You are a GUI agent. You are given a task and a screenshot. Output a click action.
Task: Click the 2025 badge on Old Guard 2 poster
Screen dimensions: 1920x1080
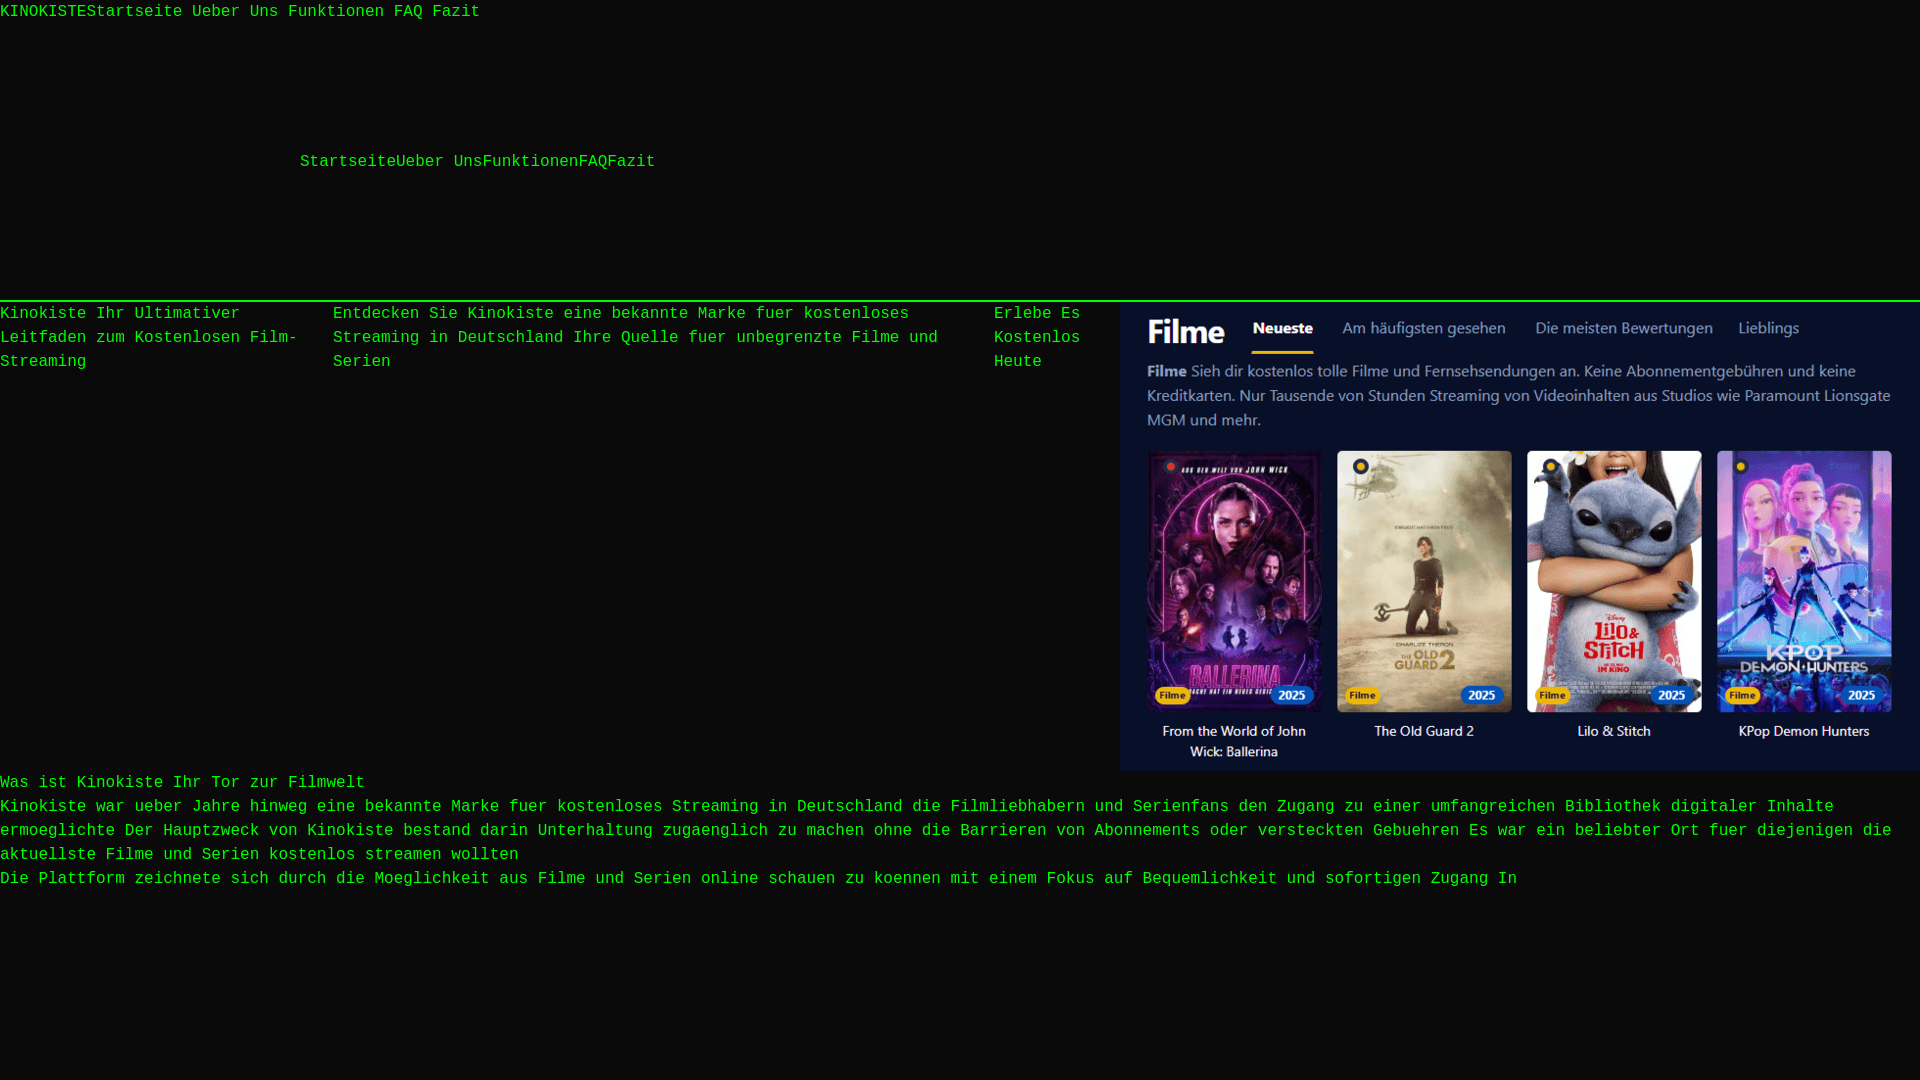pyautogui.click(x=1481, y=696)
